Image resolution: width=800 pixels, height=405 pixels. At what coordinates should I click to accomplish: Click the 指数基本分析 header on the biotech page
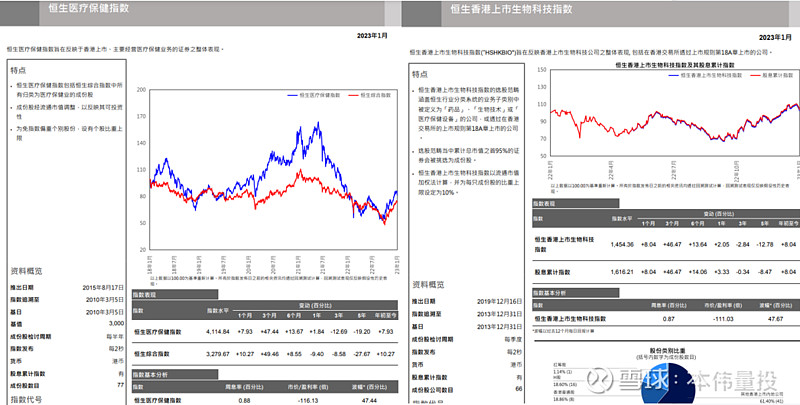point(576,293)
